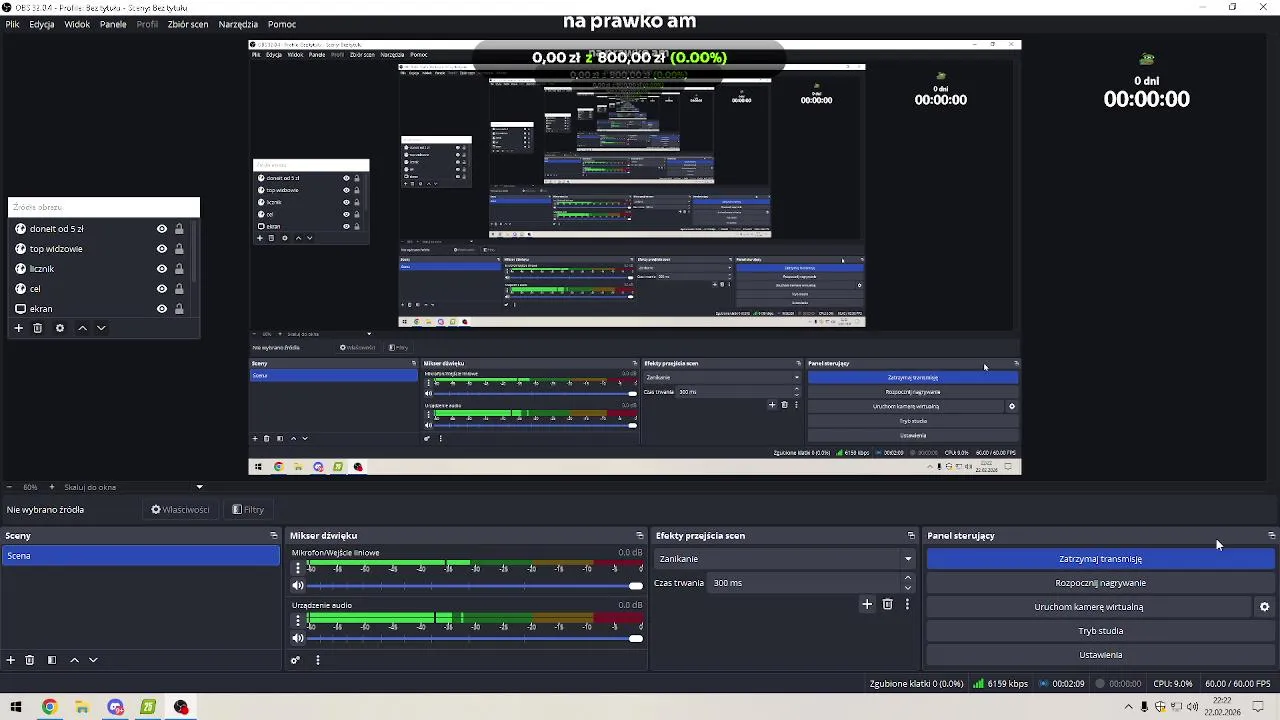The height and width of the screenshot is (720, 1280).
Task: Lock the 'ekran' source
Action: click(x=179, y=309)
